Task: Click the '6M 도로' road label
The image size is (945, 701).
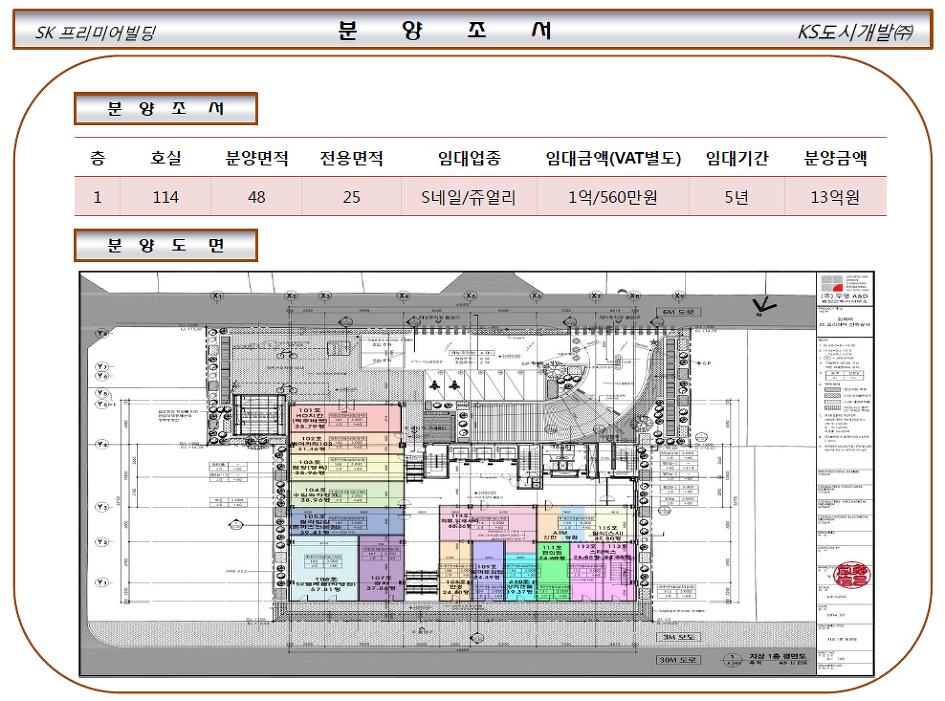Action: pos(679,312)
